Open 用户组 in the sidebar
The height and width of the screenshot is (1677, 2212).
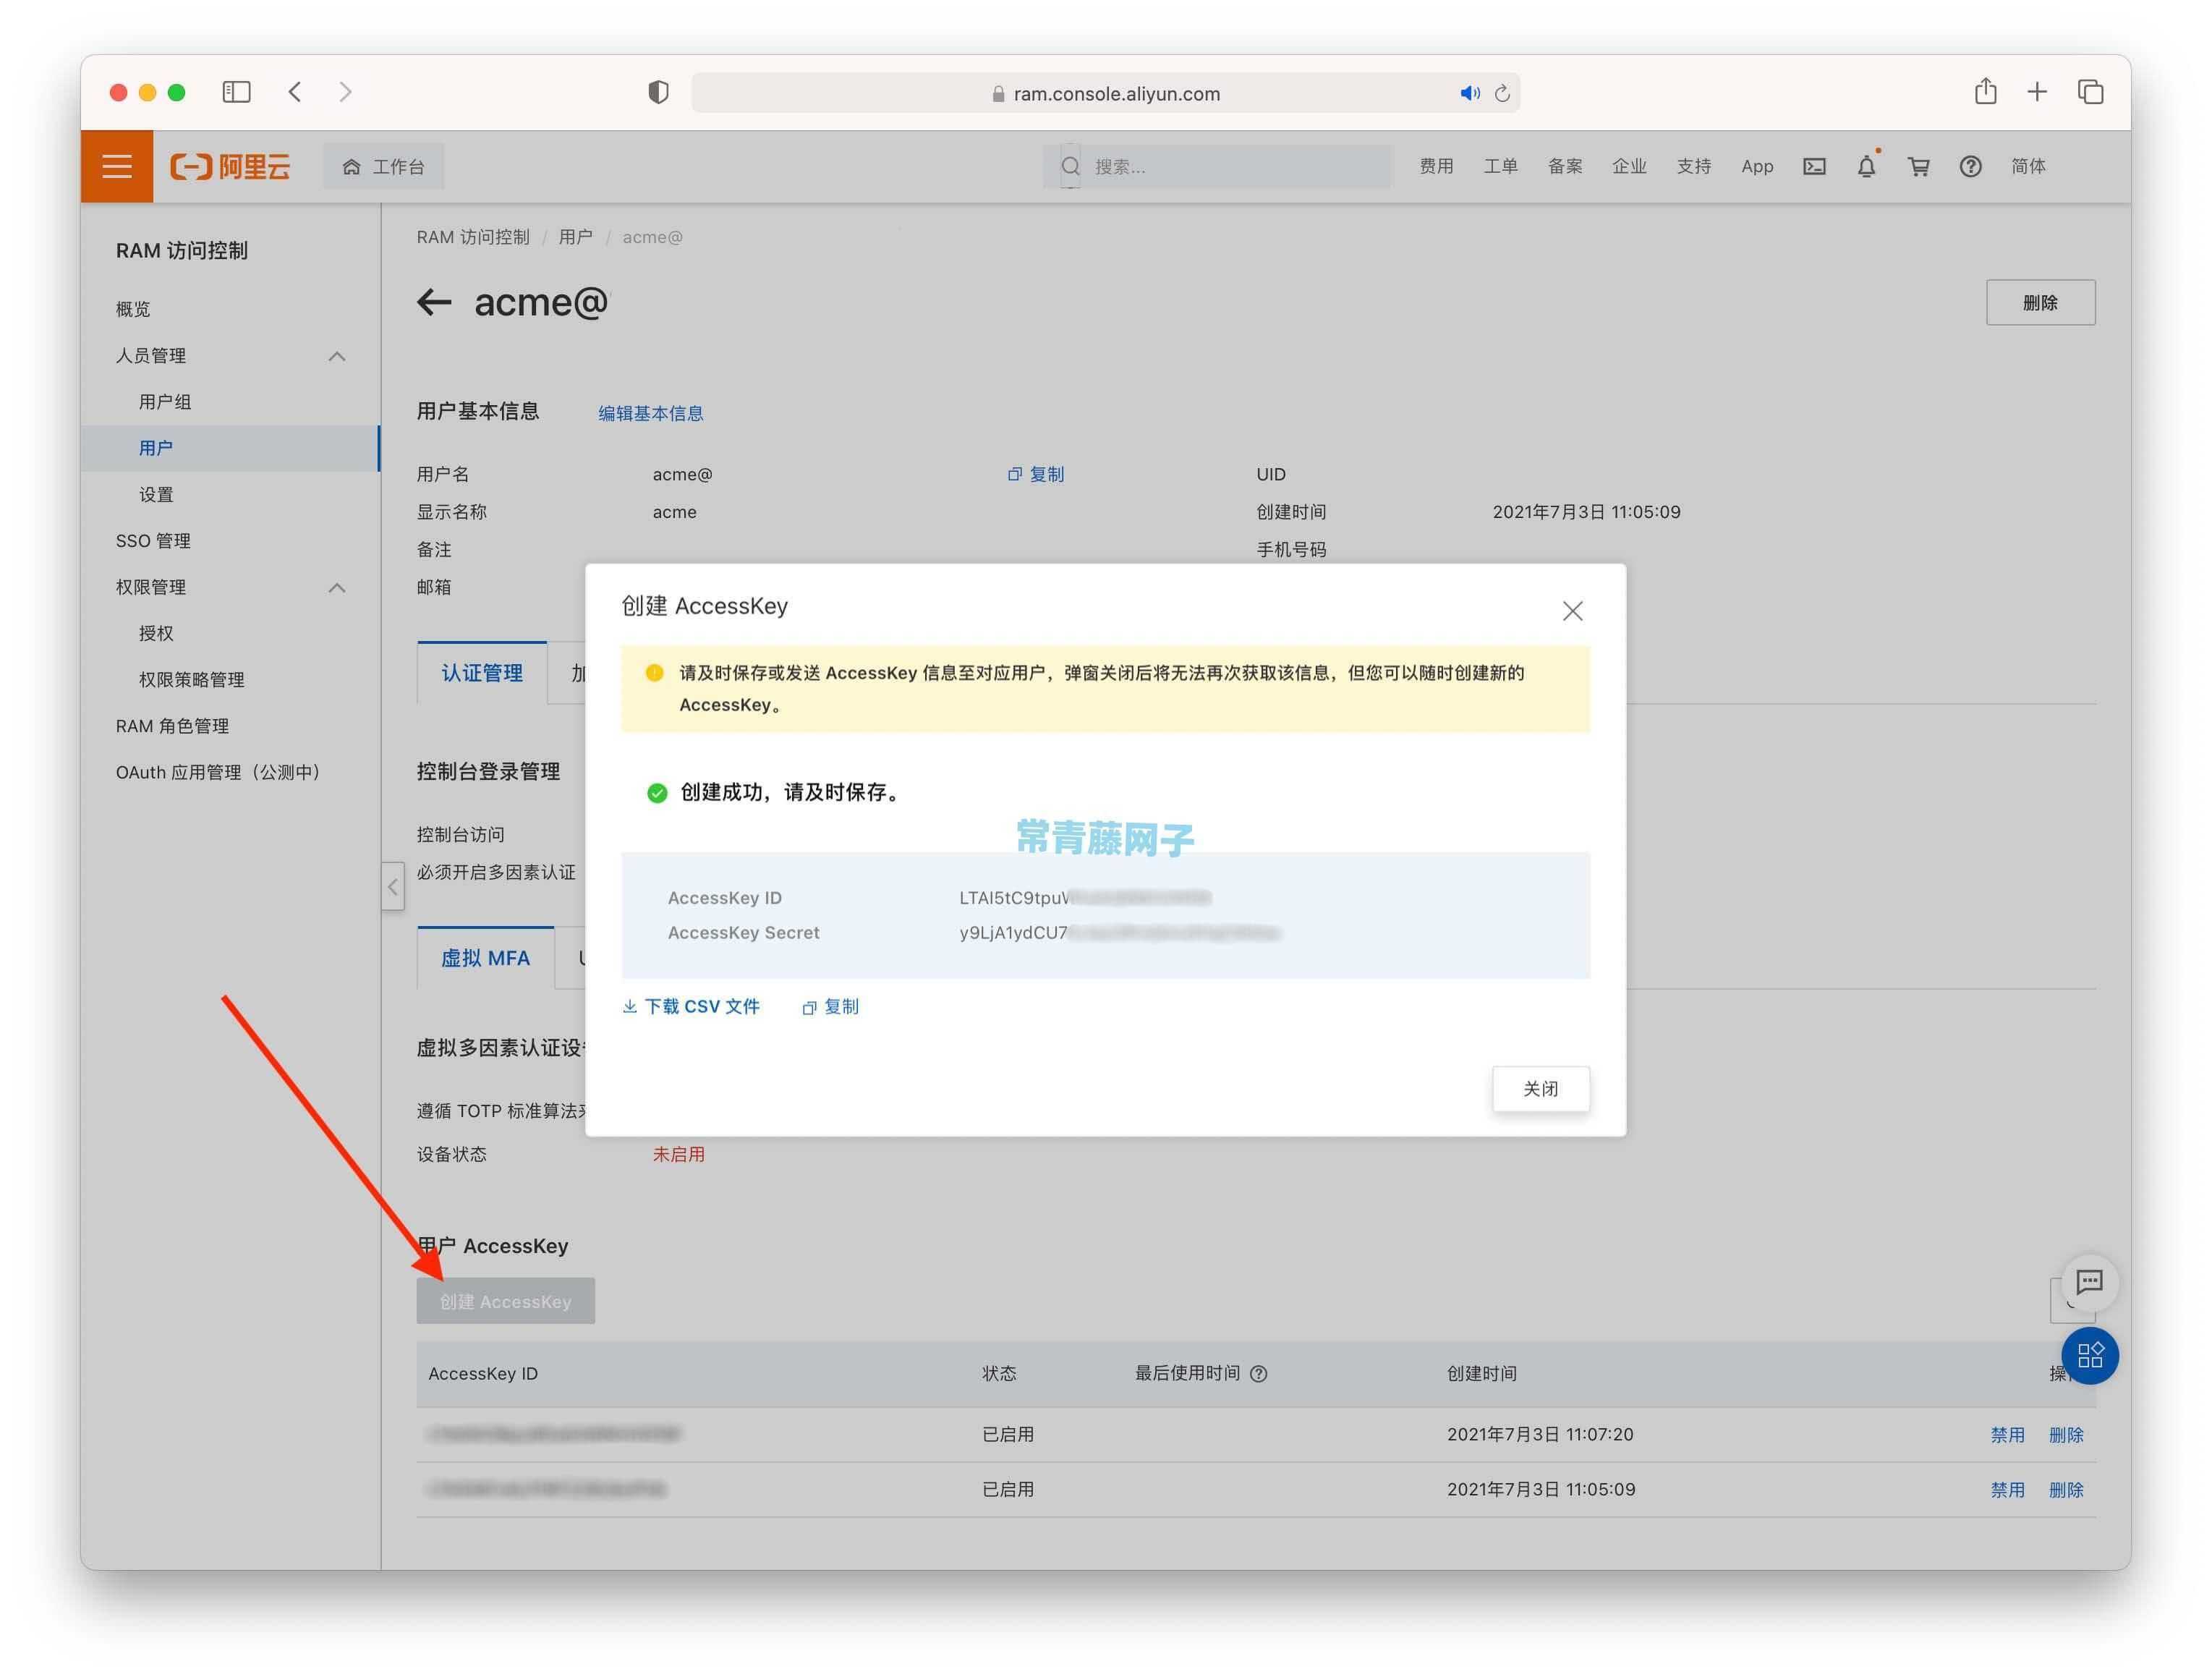tap(164, 402)
